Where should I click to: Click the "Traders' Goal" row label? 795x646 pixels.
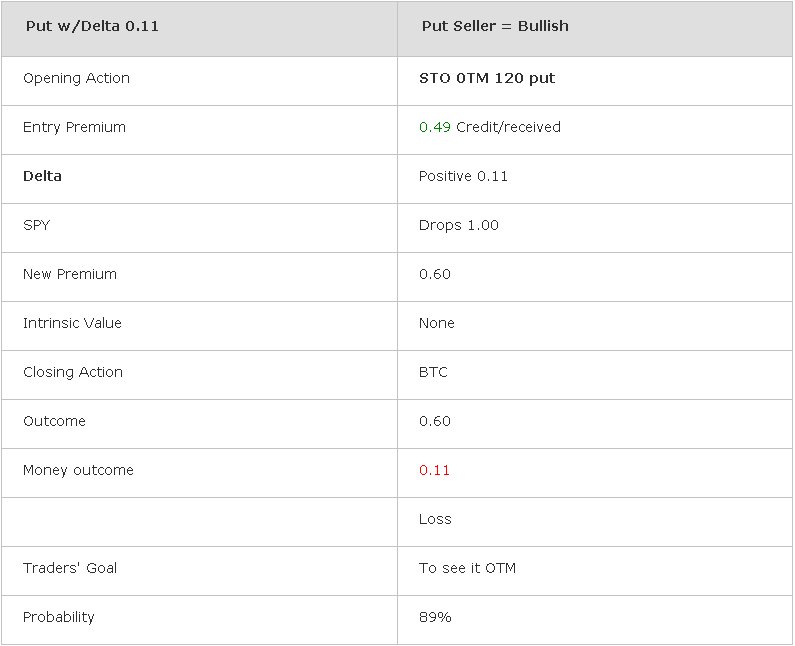(x=70, y=568)
